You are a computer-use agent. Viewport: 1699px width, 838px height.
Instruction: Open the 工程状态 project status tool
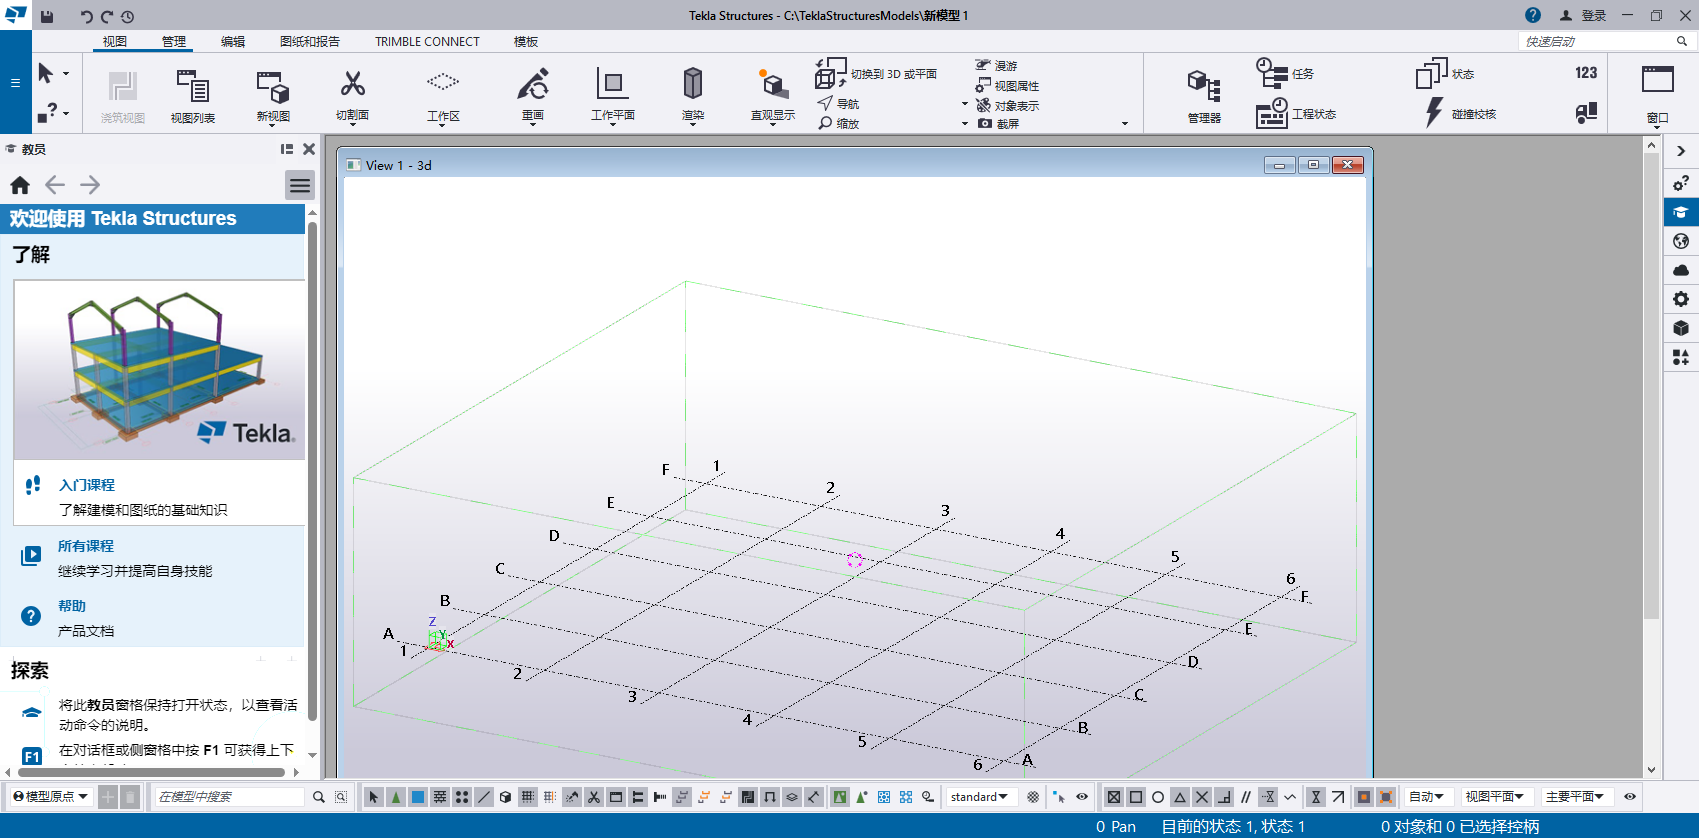coord(1296,113)
